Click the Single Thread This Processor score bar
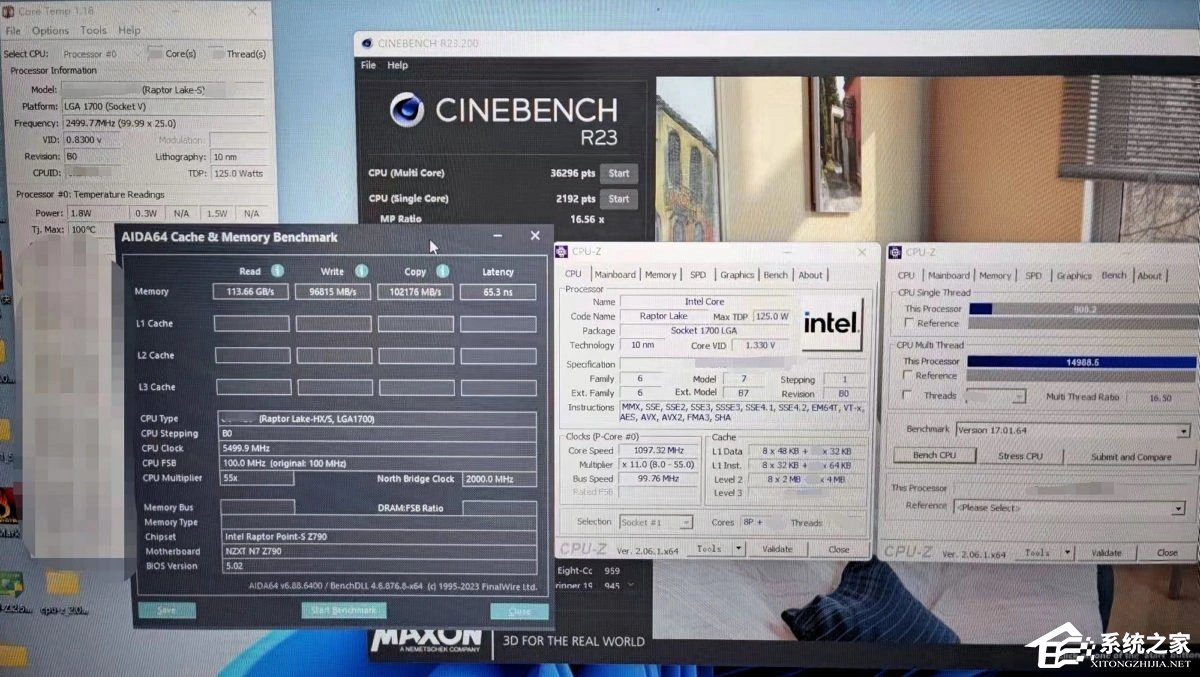Screen dimensions: 1200x677 [x=1082, y=309]
